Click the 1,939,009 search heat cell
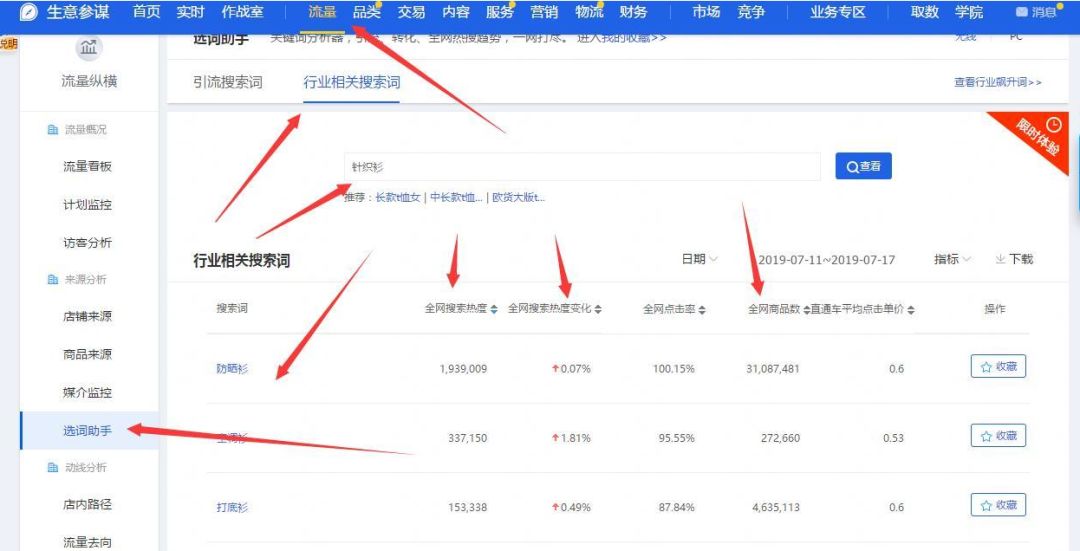This screenshot has height=551, width=1080. 463,368
